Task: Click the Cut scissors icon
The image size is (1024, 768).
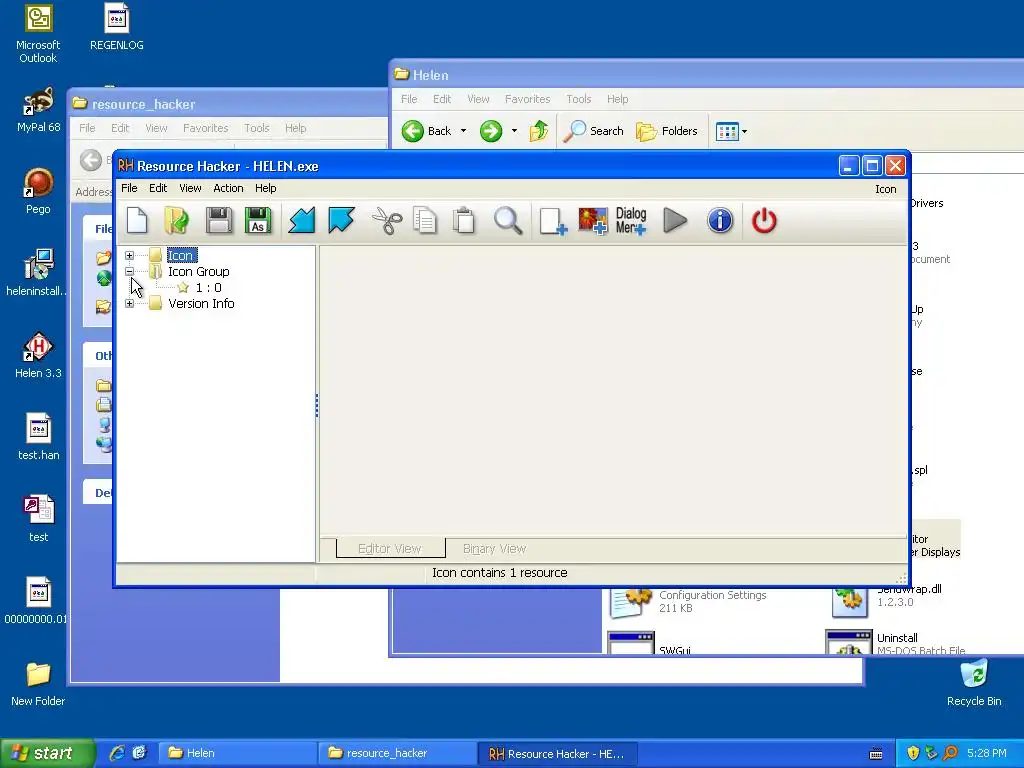Action: (x=387, y=220)
